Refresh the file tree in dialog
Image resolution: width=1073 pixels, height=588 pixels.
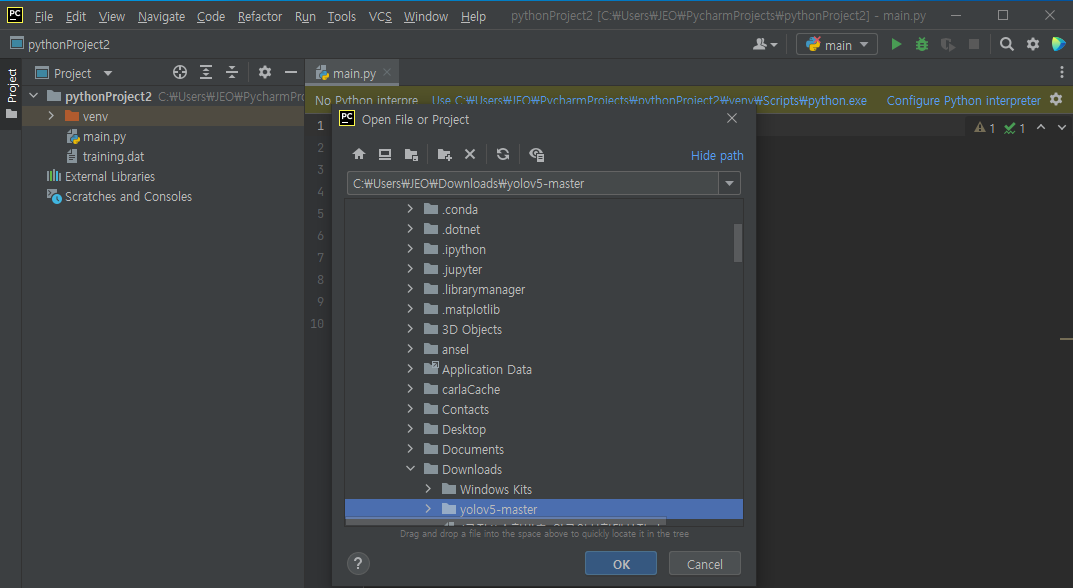[503, 154]
